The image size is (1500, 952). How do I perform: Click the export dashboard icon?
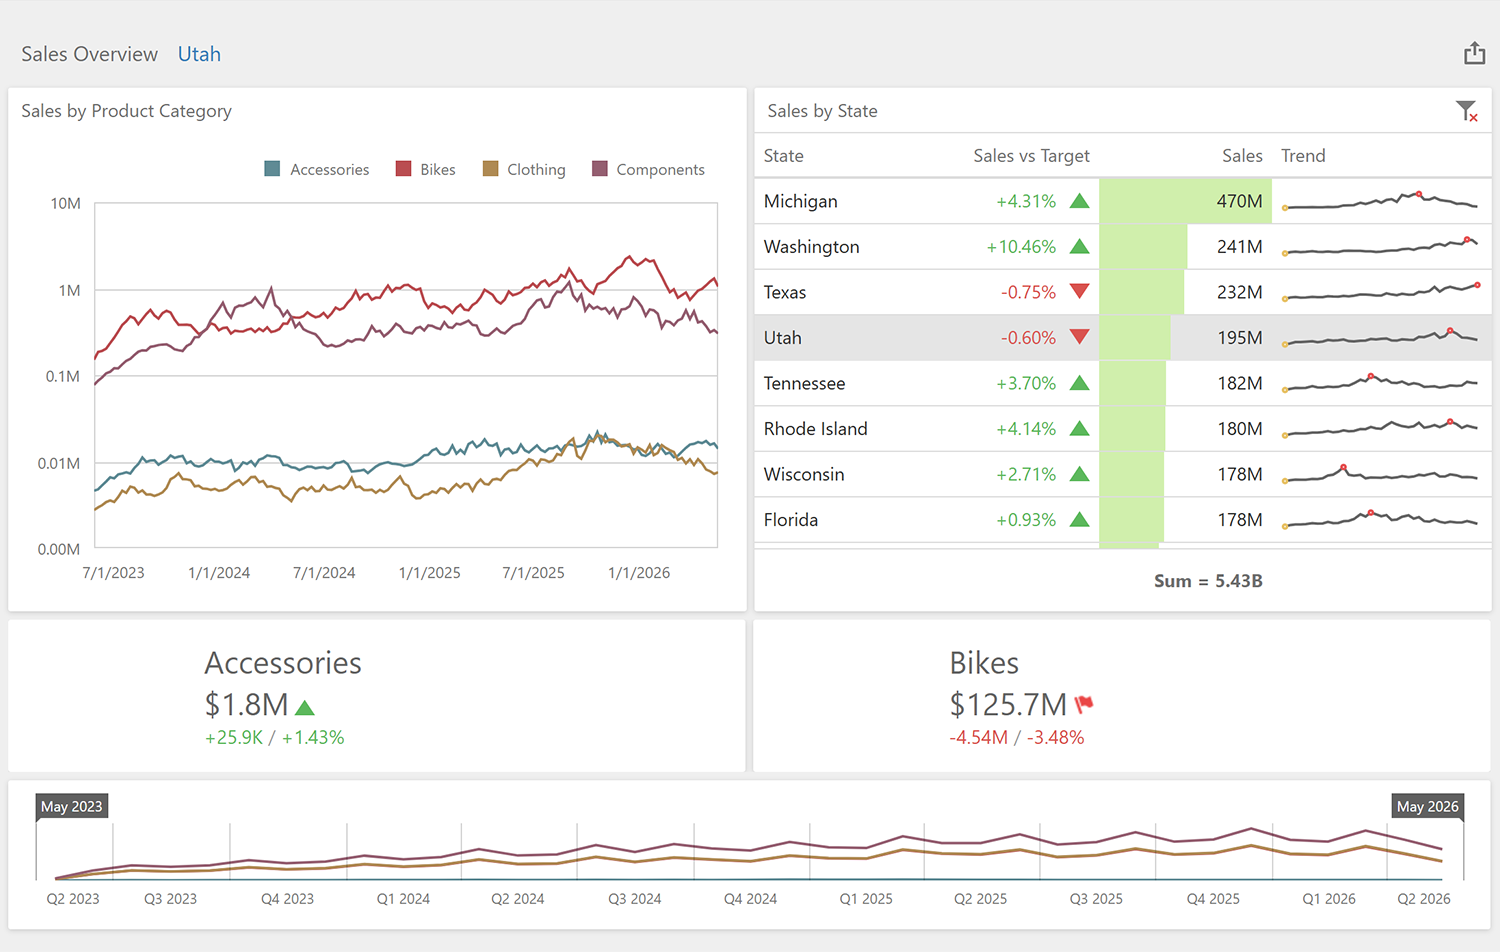point(1474,53)
